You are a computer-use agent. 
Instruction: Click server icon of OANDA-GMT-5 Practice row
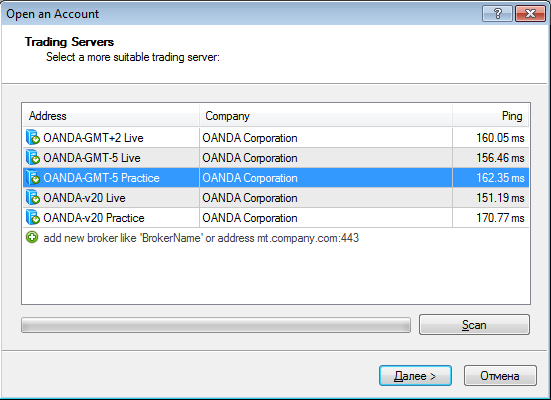33,178
